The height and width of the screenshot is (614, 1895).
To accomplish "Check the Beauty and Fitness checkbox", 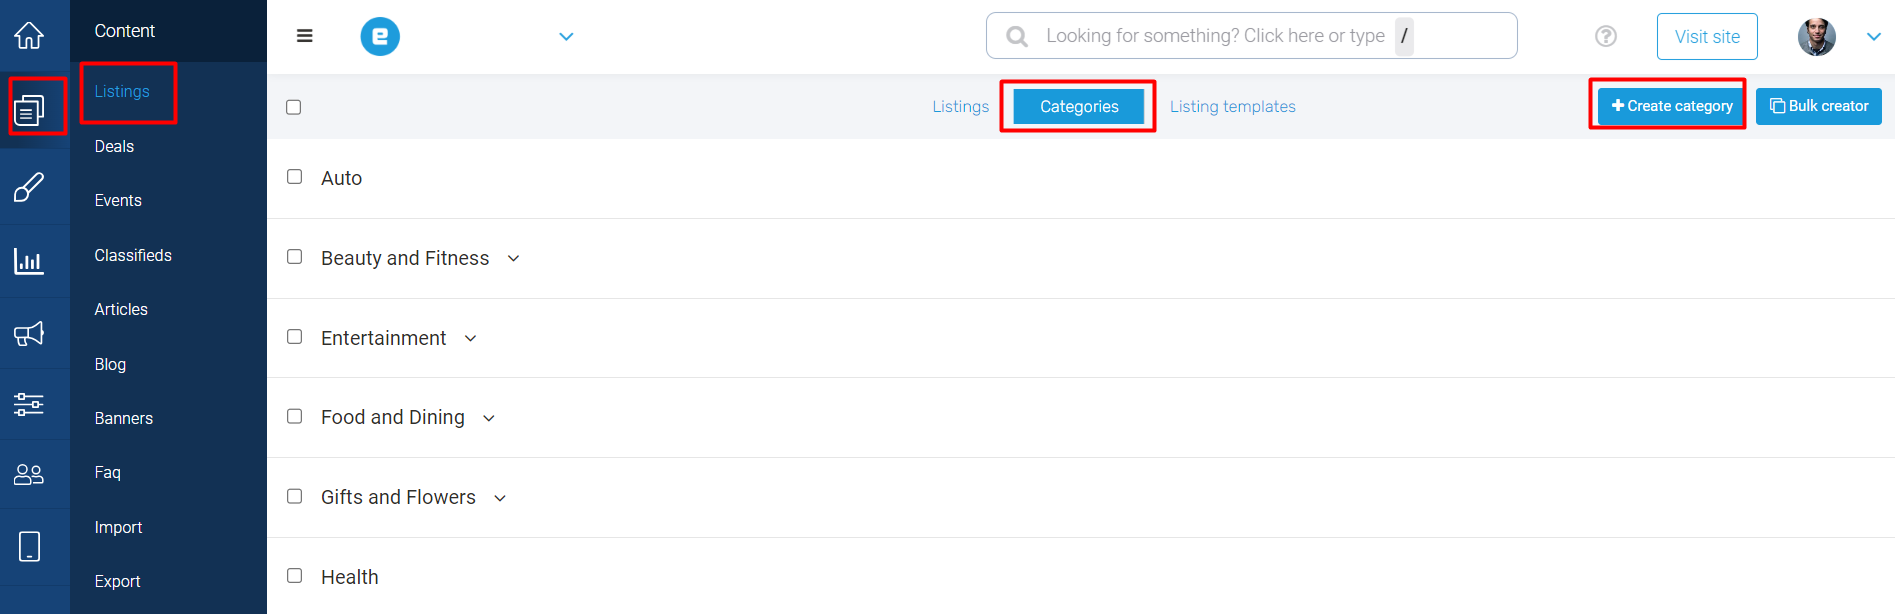I will [295, 257].
